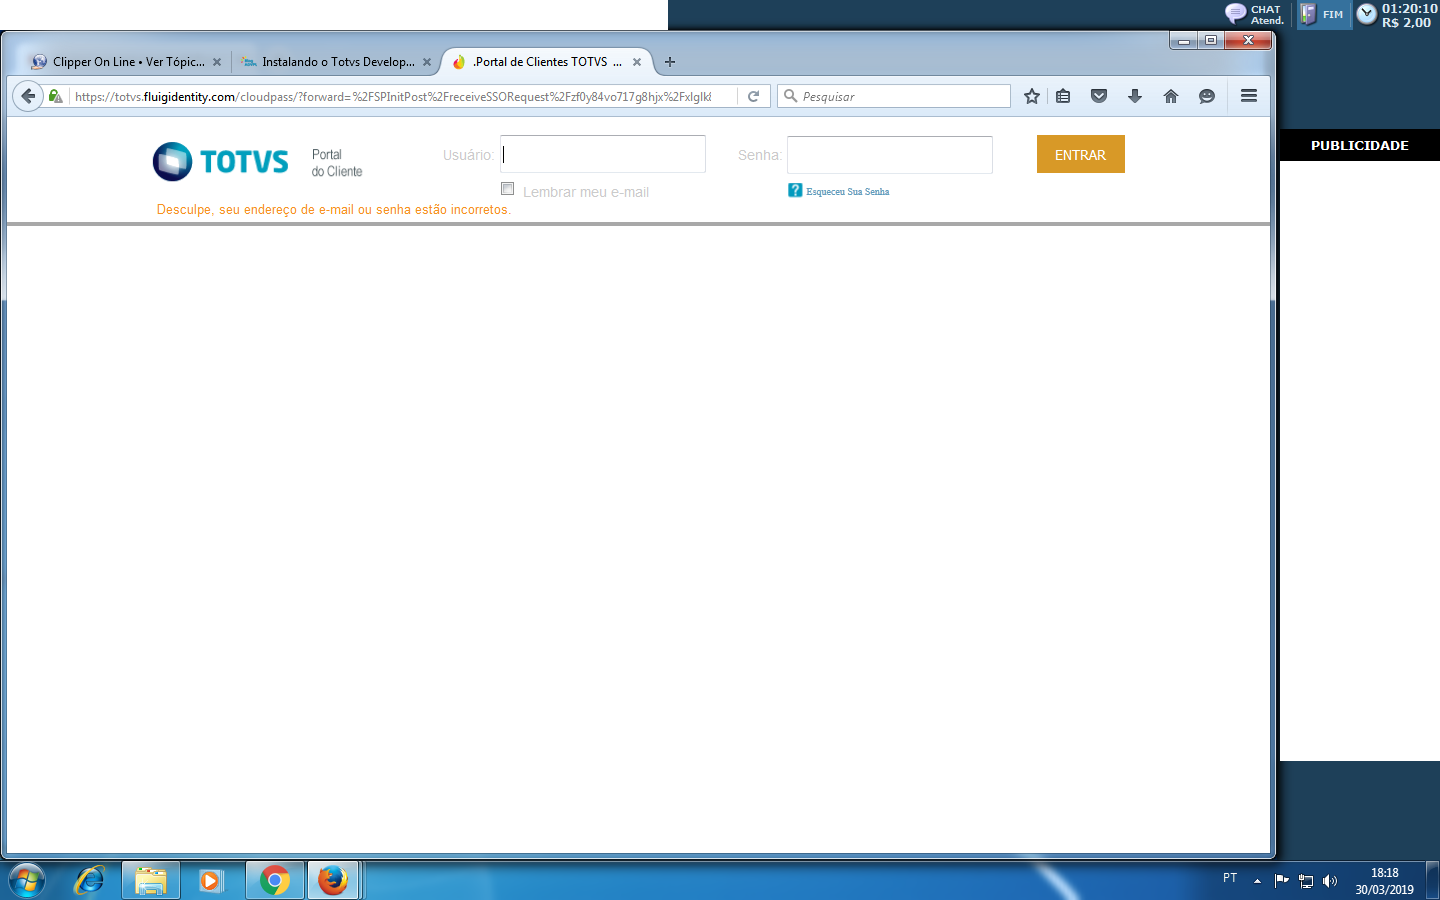Close the Instalando o Totvs tab
This screenshot has height=900, width=1440.
tap(427, 62)
